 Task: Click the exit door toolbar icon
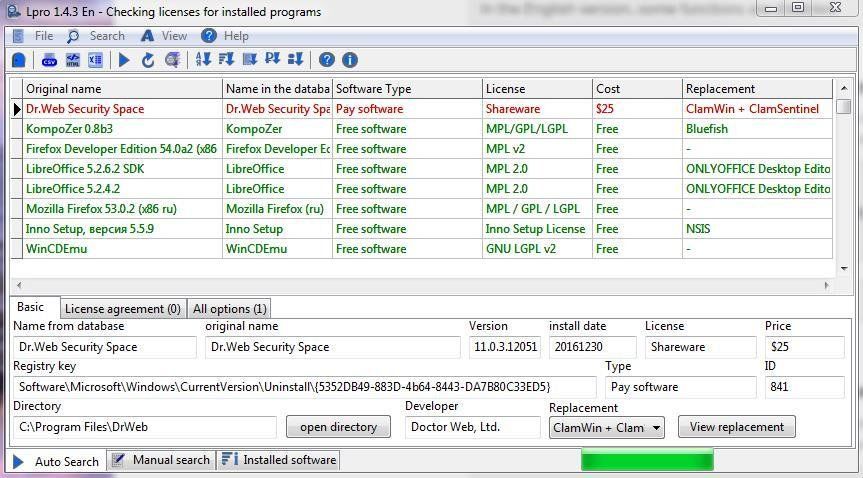tap(19, 59)
